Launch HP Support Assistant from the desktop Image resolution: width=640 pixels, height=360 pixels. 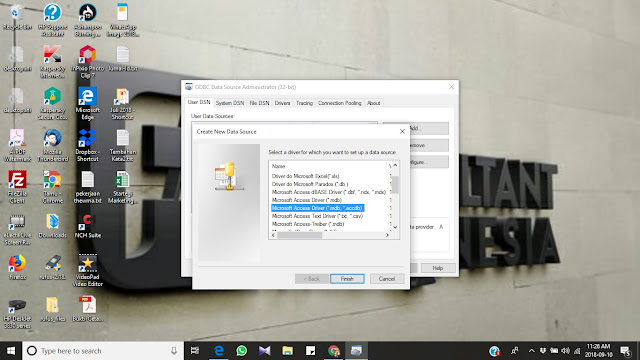(x=52, y=20)
